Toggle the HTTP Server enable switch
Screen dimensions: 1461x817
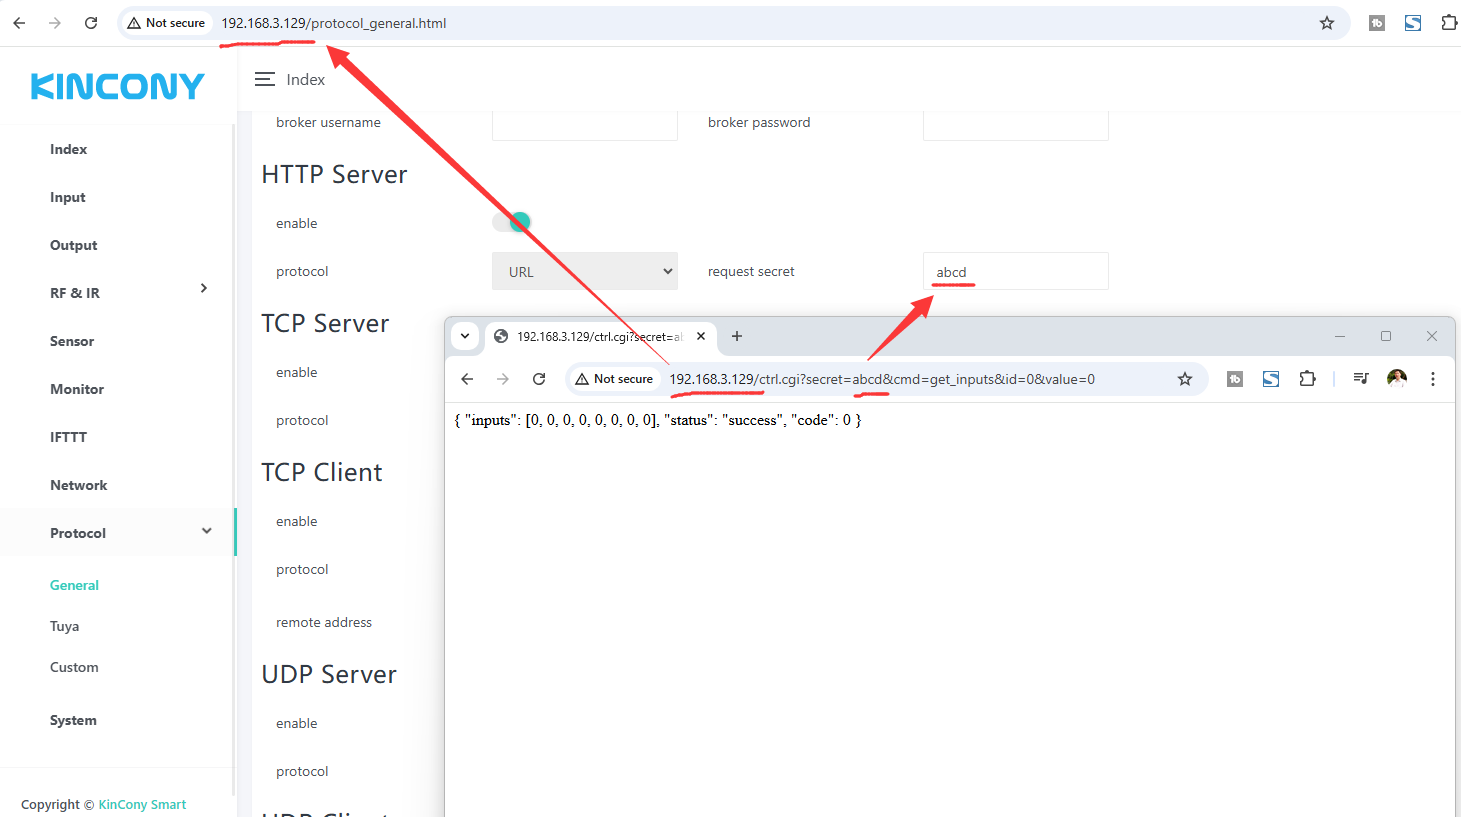point(511,222)
